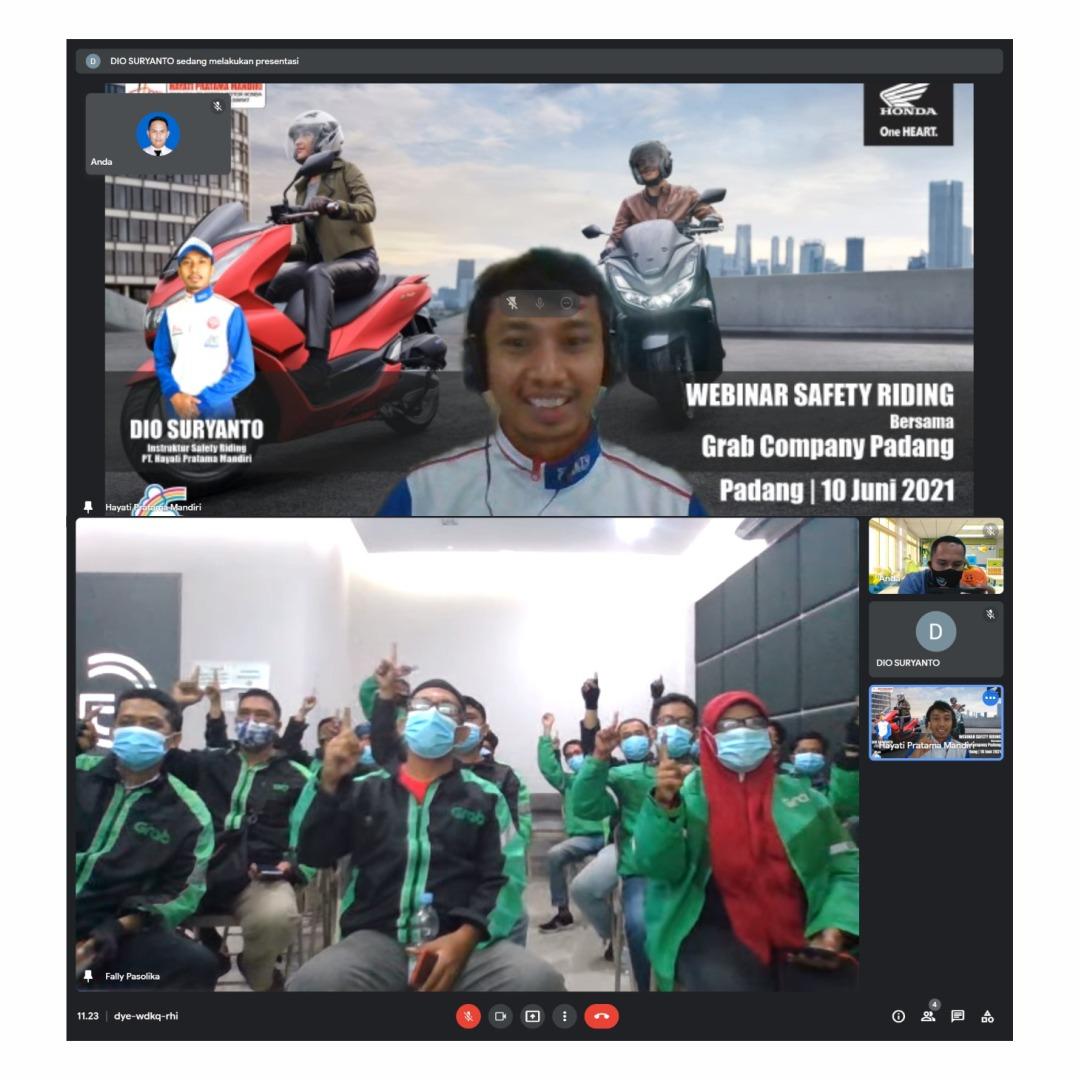Select the DIO SURYANTO participant tile
Screen dimensions: 1080x1080
click(x=935, y=640)
